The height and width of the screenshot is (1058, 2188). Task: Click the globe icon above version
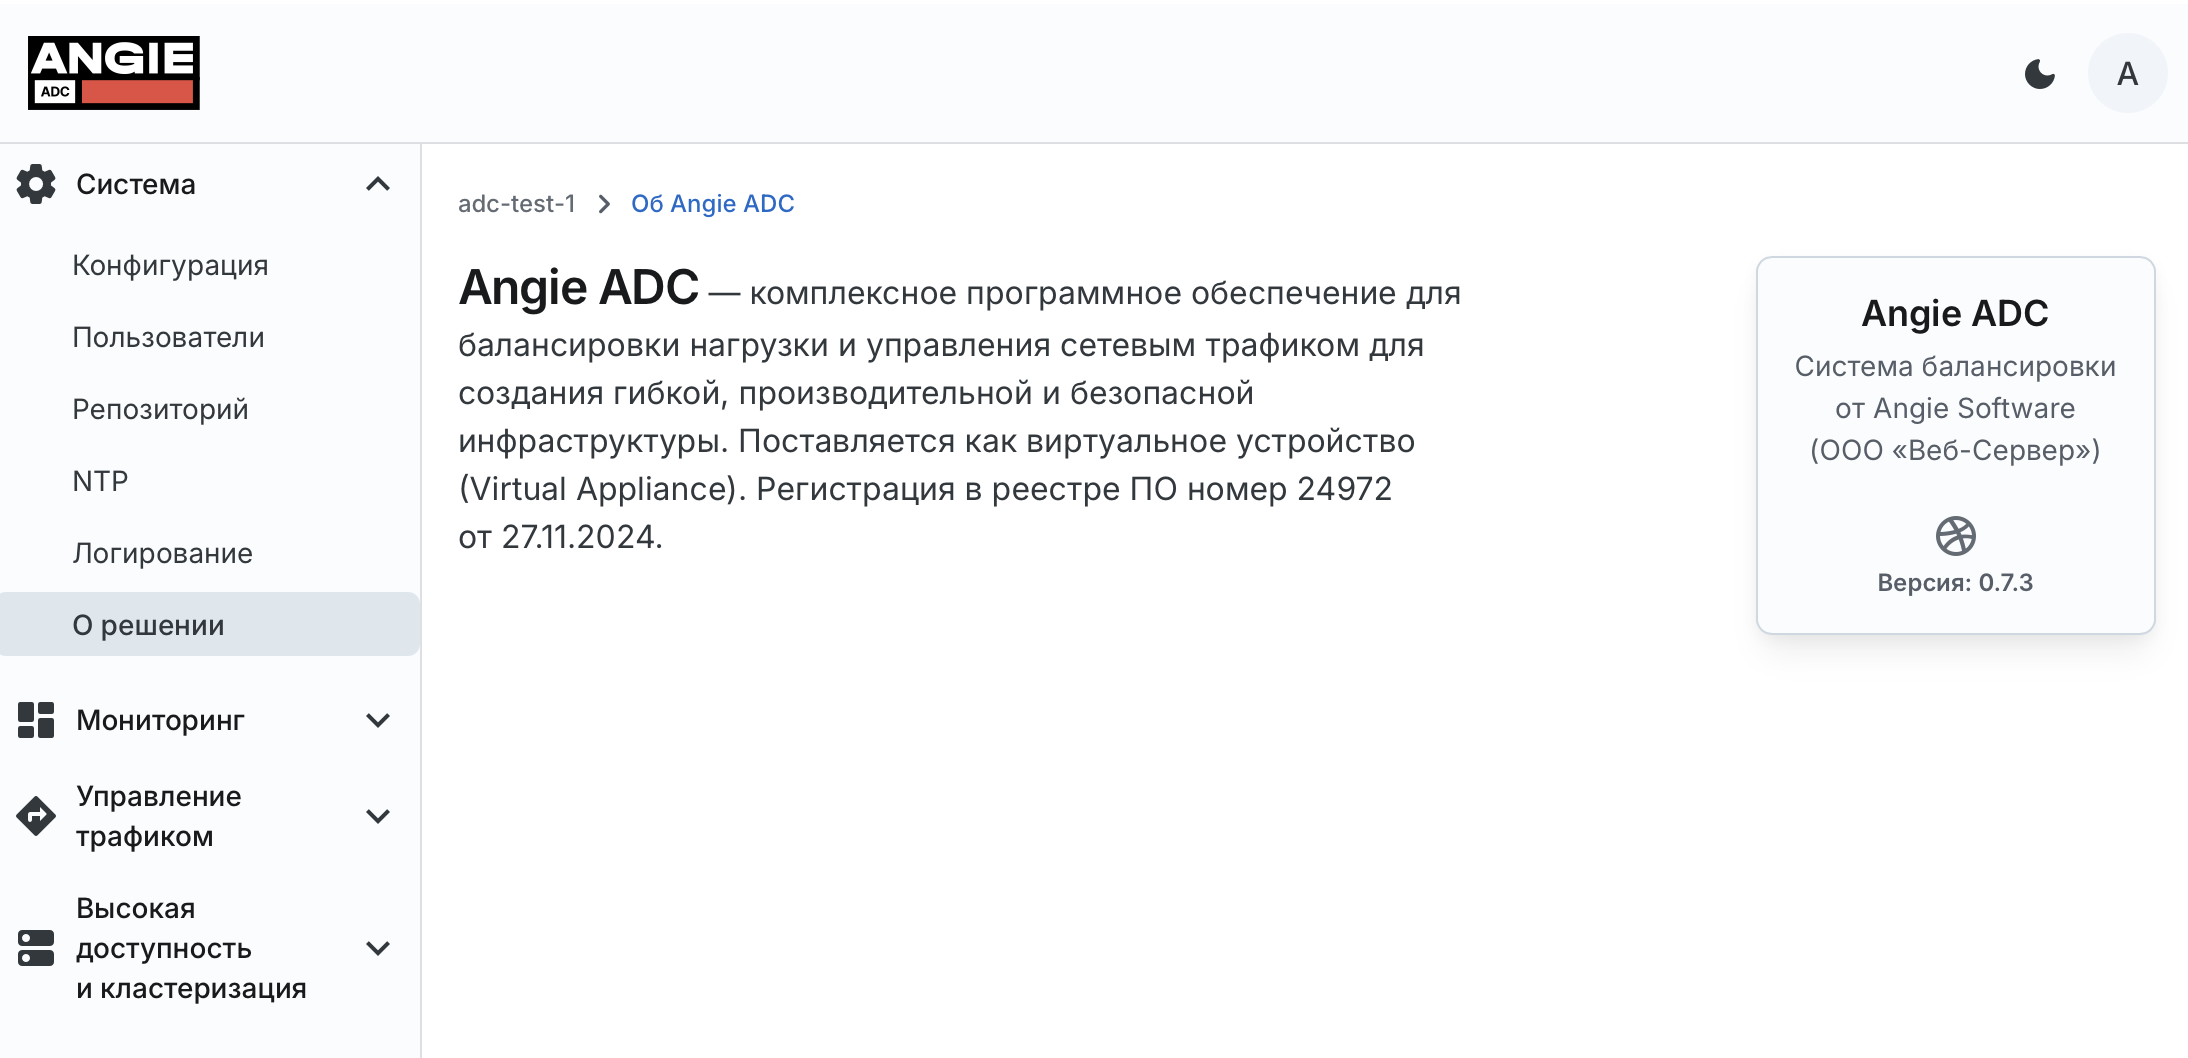[1955, 536]
